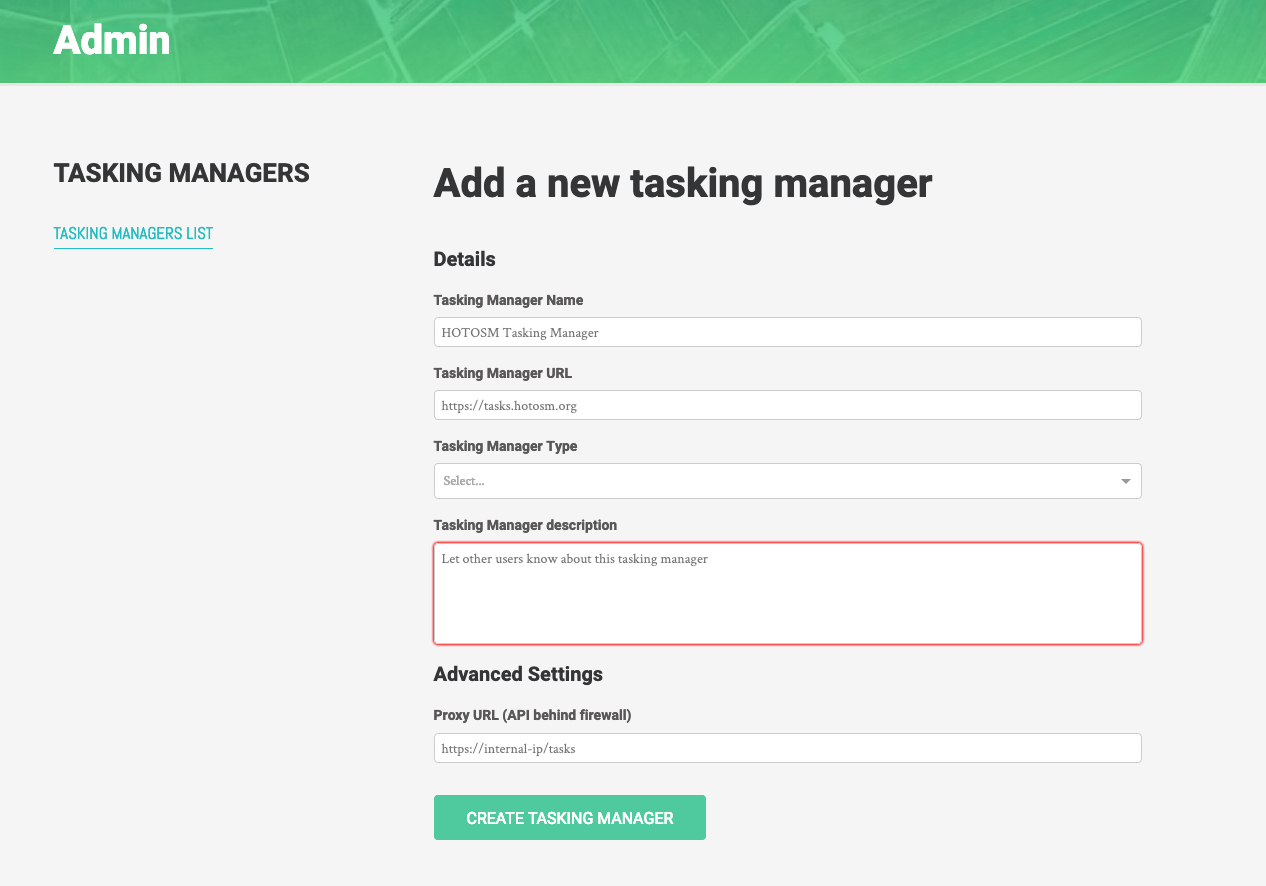1266x886 pixels.
Task: Click the Admin page title
Action: tap(112, 41)
